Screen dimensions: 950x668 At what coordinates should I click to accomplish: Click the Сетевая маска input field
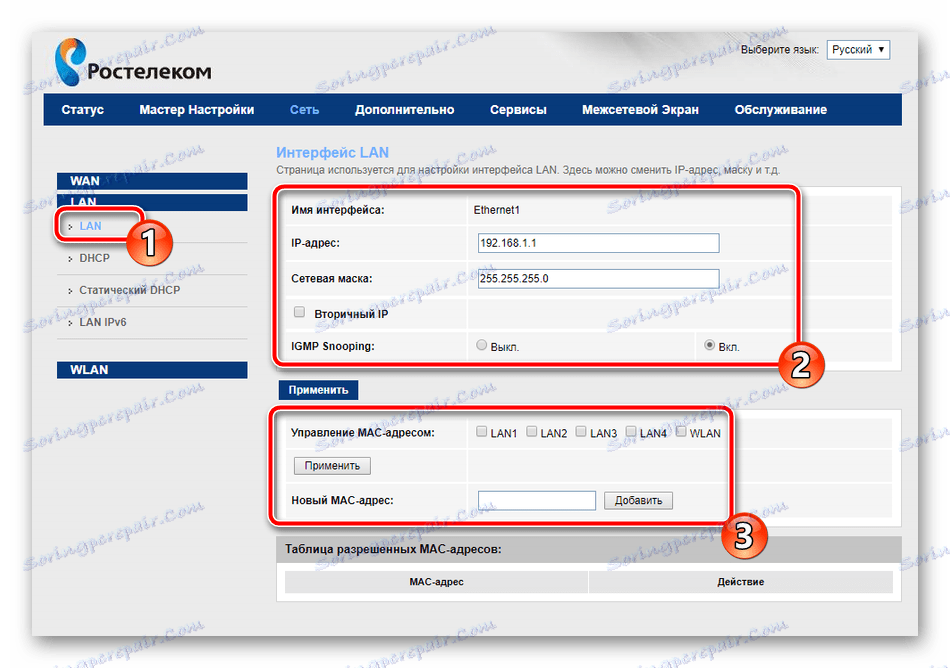[x=598, y=279]
